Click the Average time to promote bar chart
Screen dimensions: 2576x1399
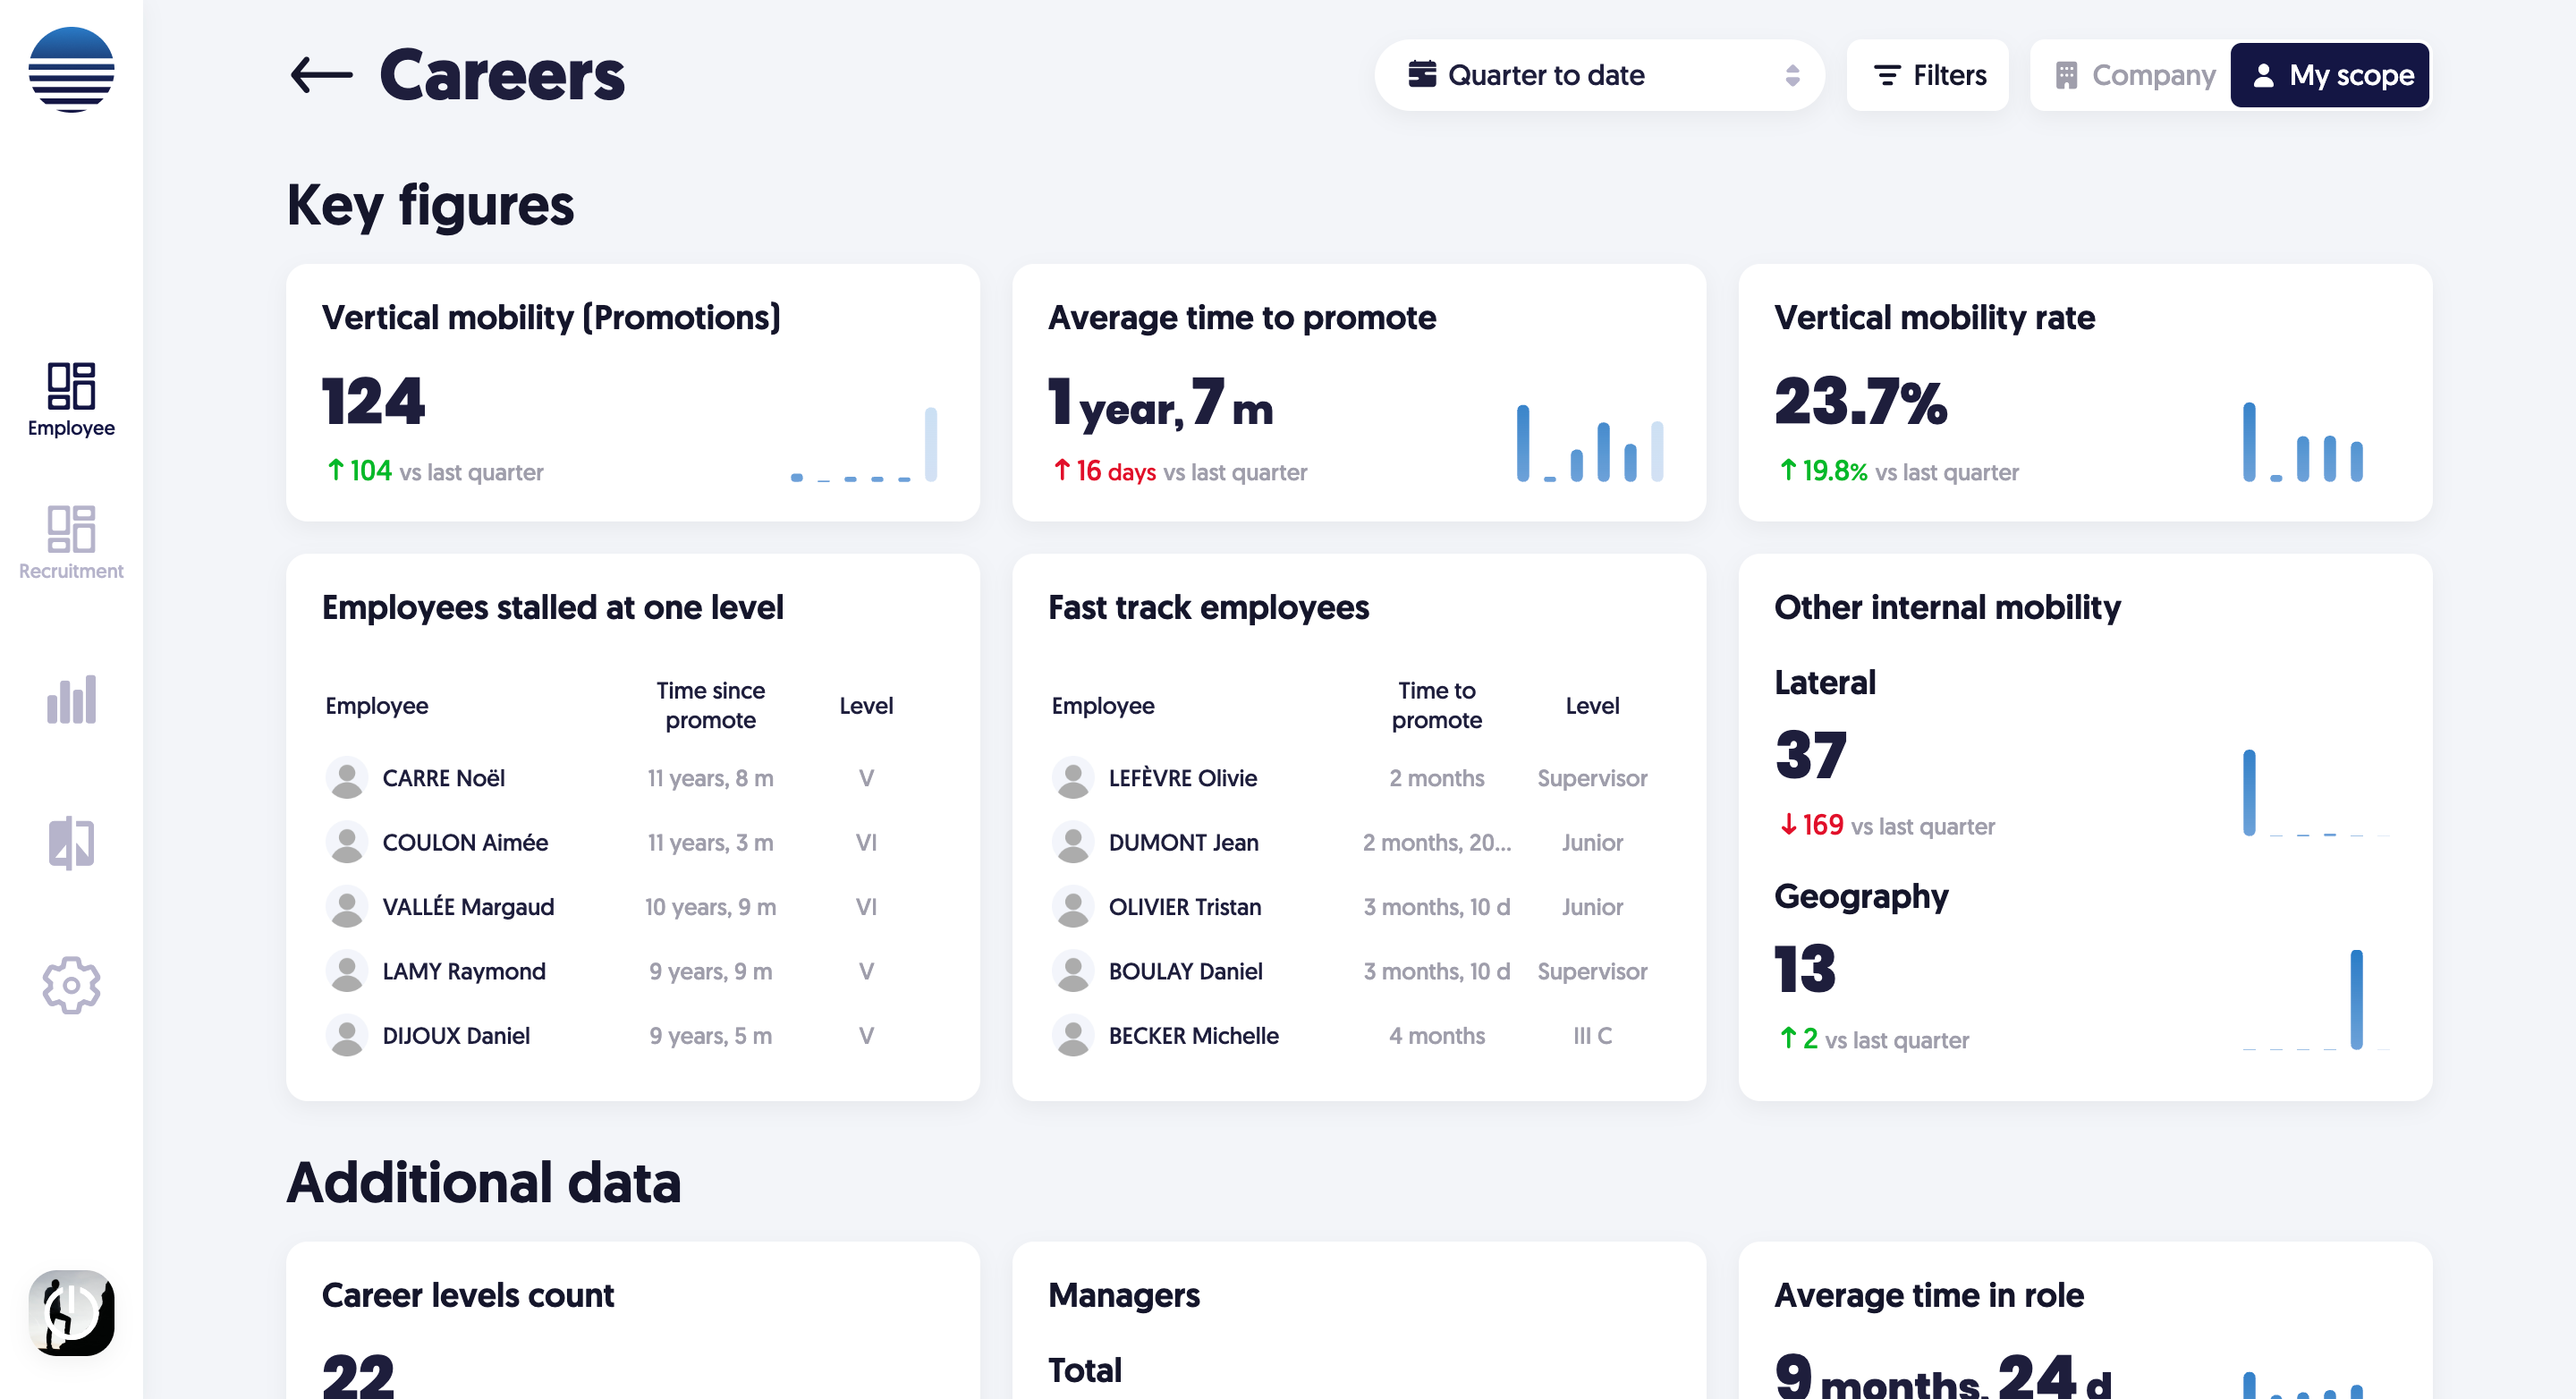point(1589,443)
